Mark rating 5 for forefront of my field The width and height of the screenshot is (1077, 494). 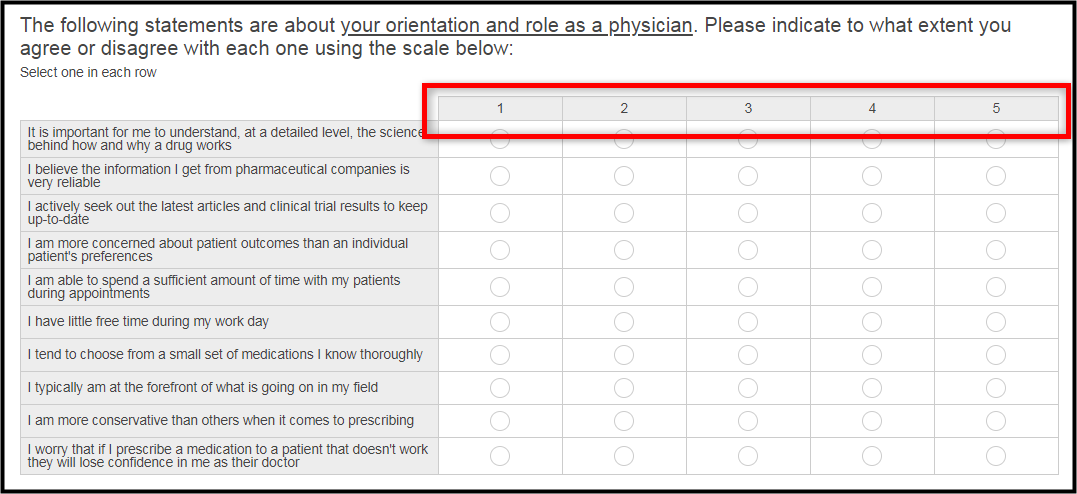[x=996, y=388]
